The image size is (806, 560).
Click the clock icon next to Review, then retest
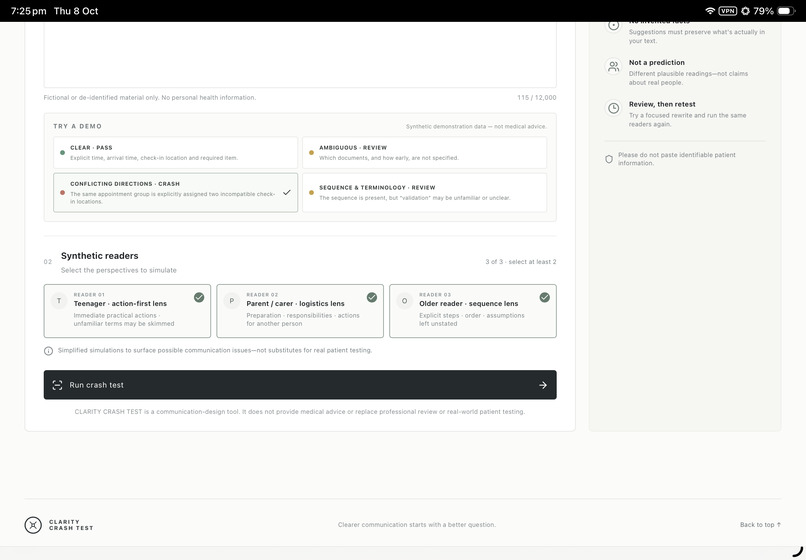tap(613, 109)
